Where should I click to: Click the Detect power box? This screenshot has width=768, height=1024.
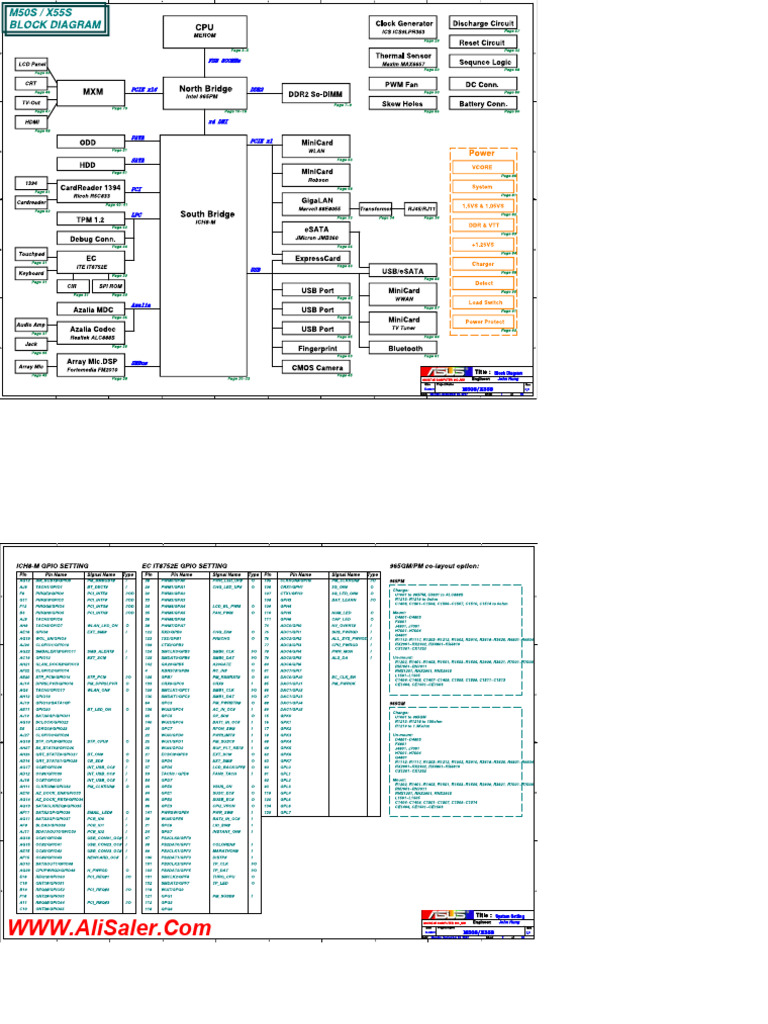point(483,283)
